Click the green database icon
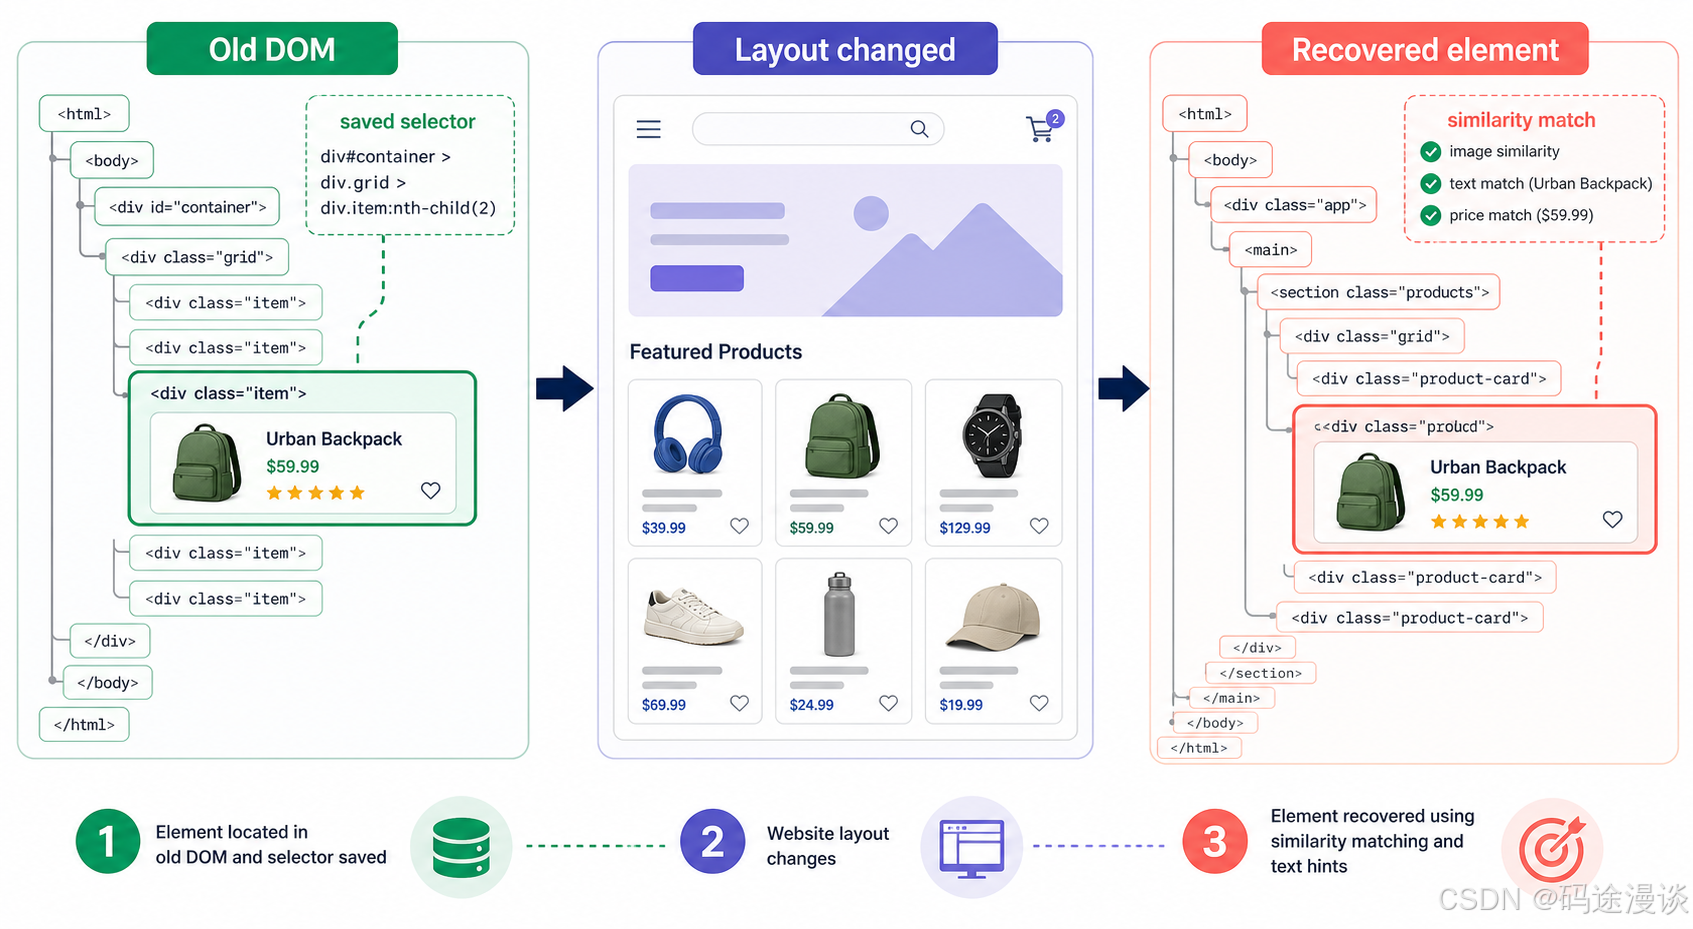 coord(461,847)
